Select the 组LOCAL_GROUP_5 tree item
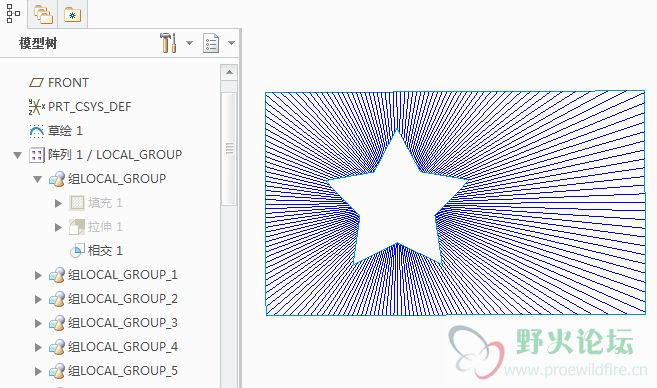This screenshot has height=388, width=657. point(113,371)
